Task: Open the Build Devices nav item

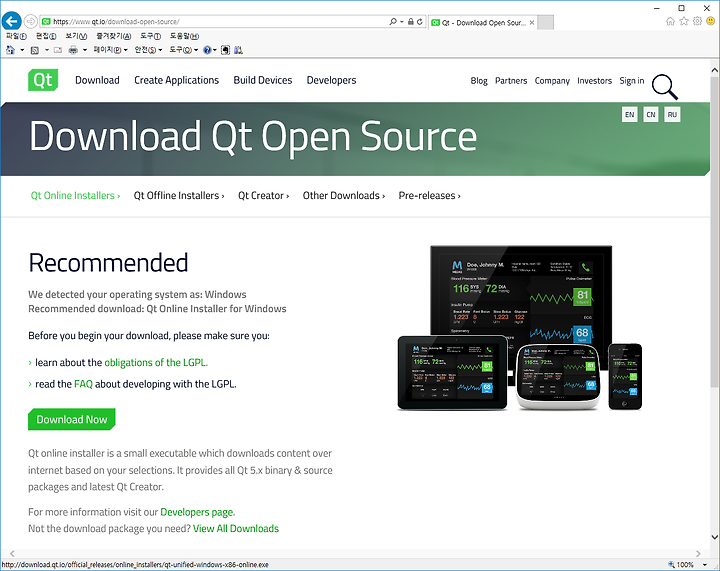Action: (x=263, y=80)
